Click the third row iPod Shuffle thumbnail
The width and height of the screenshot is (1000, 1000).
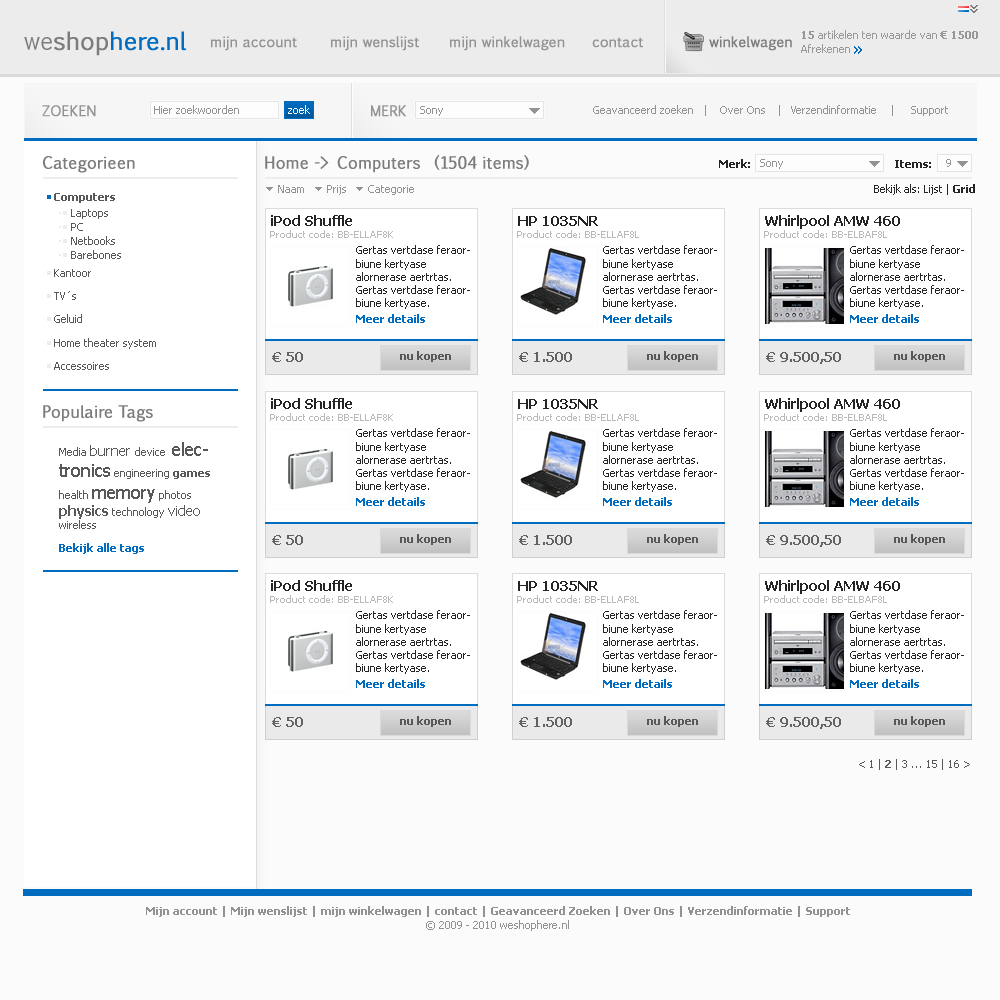[311, 651]
